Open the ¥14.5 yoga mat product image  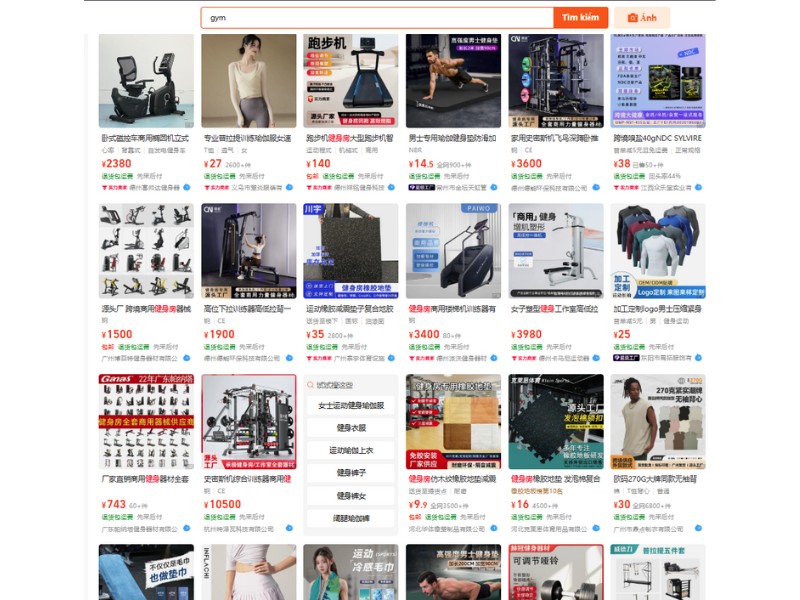click(453, 81)
